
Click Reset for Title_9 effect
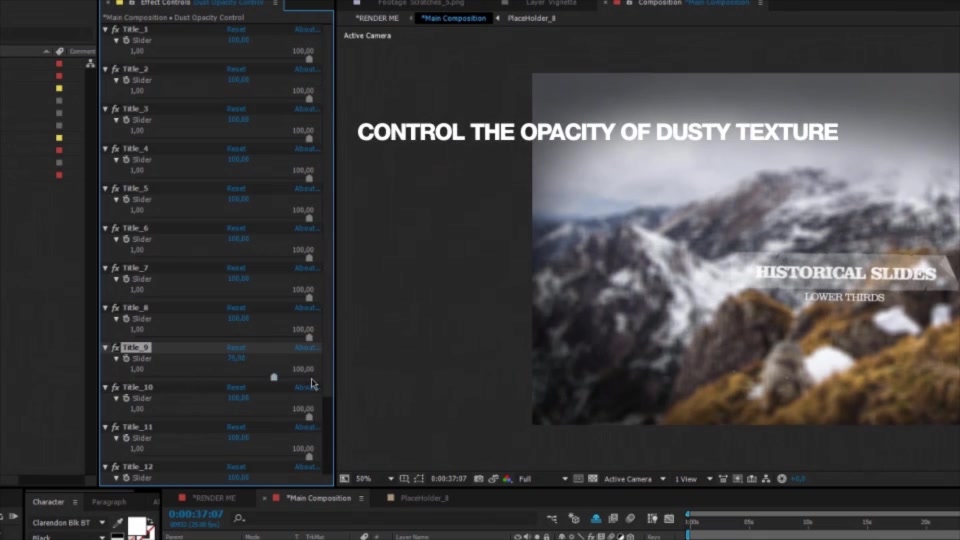click(236, 348)
